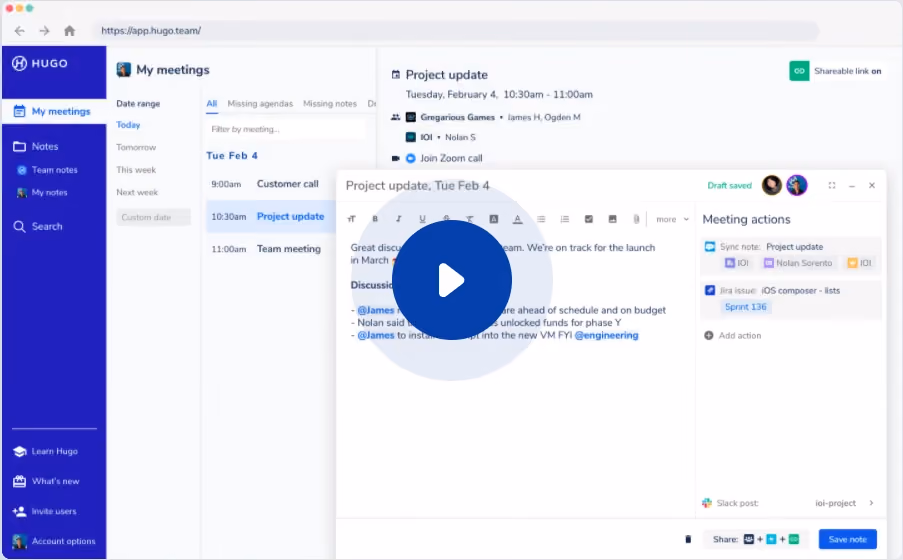Toggle bold formatting

point(375,219)
